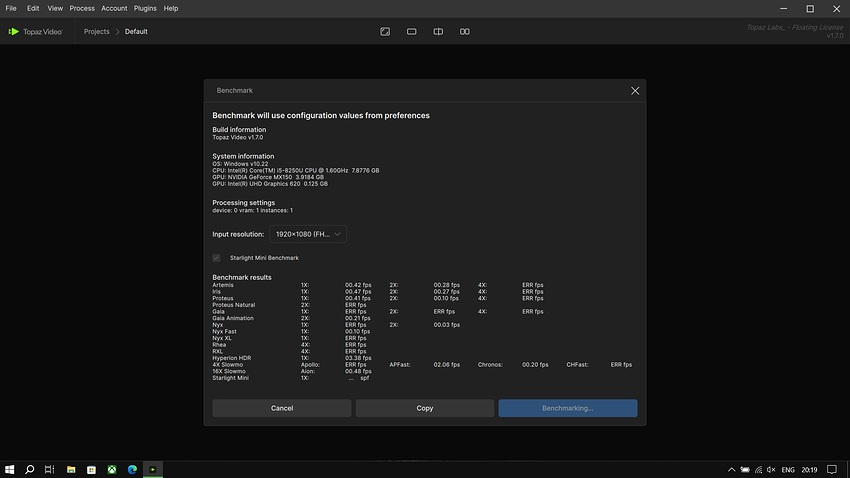Screen dimensions: 850x478
Task: Close the Benchmark dialog
Action: [635, 91]
